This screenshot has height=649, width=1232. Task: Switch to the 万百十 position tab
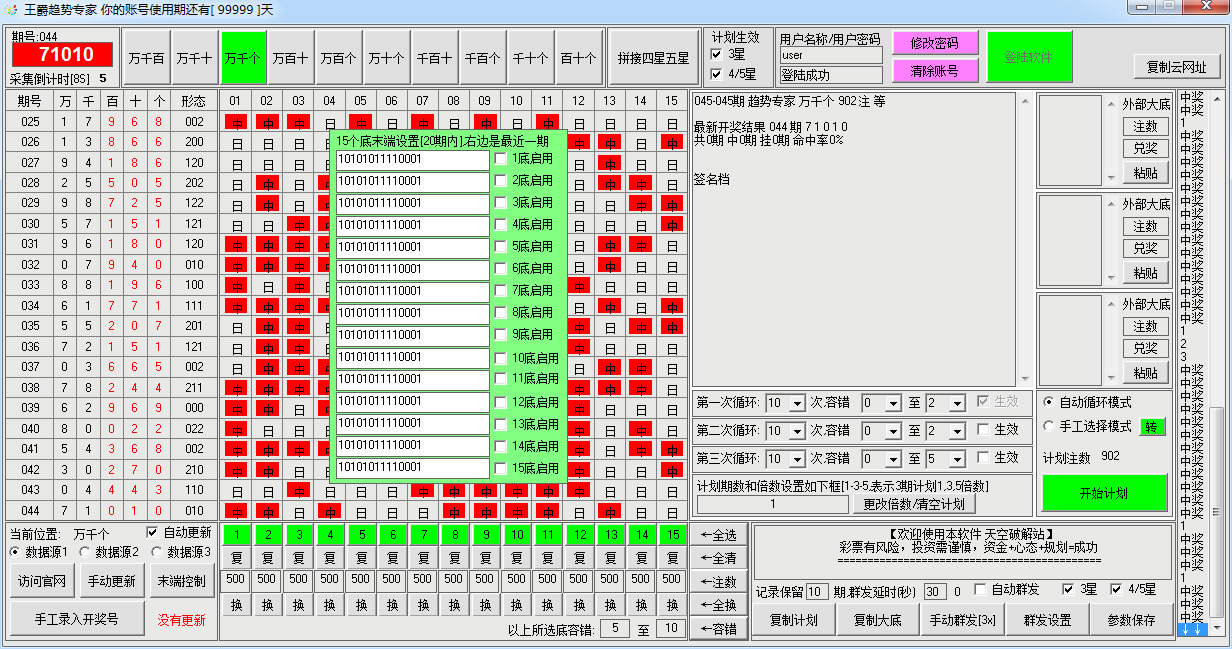[290, 58]
